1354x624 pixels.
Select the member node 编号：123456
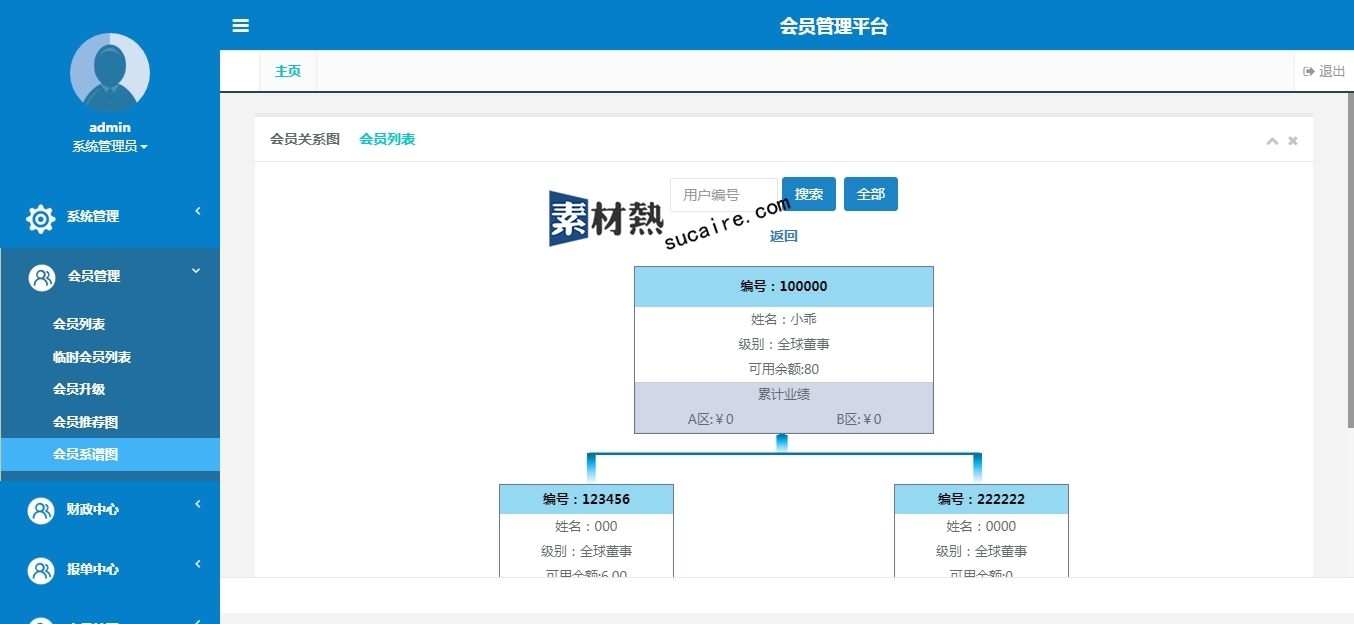click(x=586, y=499)
